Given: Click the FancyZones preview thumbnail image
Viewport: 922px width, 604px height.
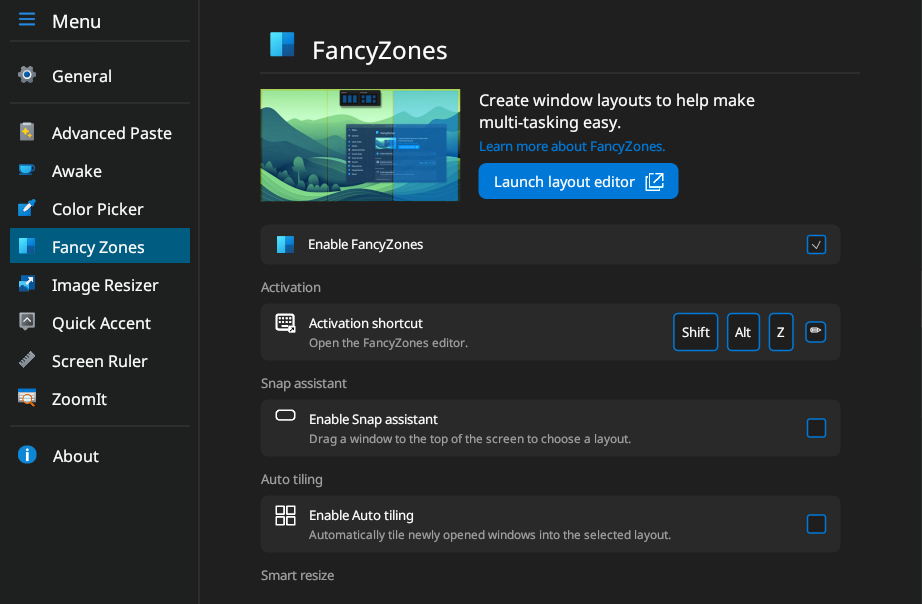Looking at the screenshot, I should [360, 145].
